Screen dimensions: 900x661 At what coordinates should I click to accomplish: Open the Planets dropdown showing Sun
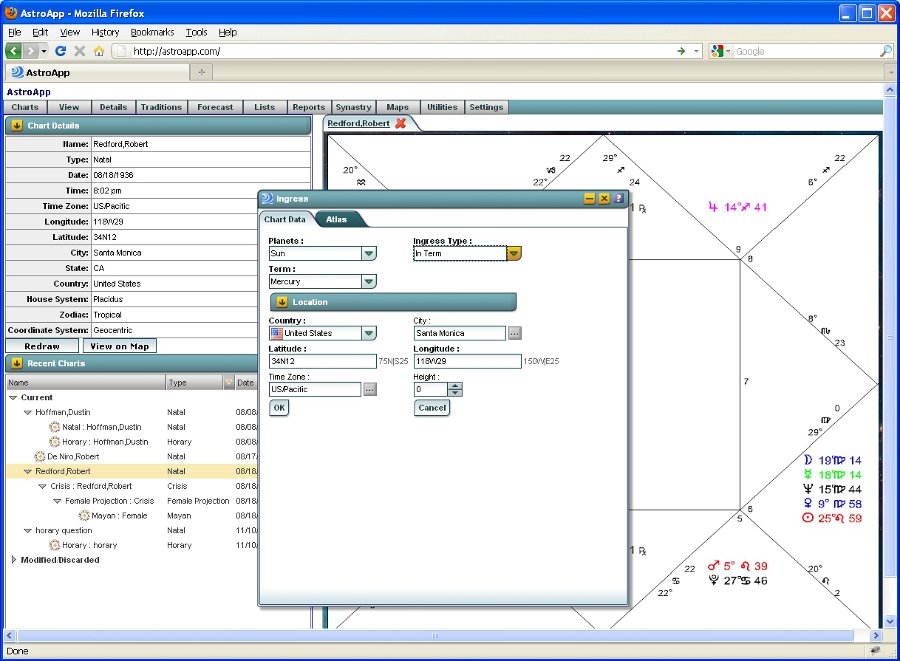[369, 254]
